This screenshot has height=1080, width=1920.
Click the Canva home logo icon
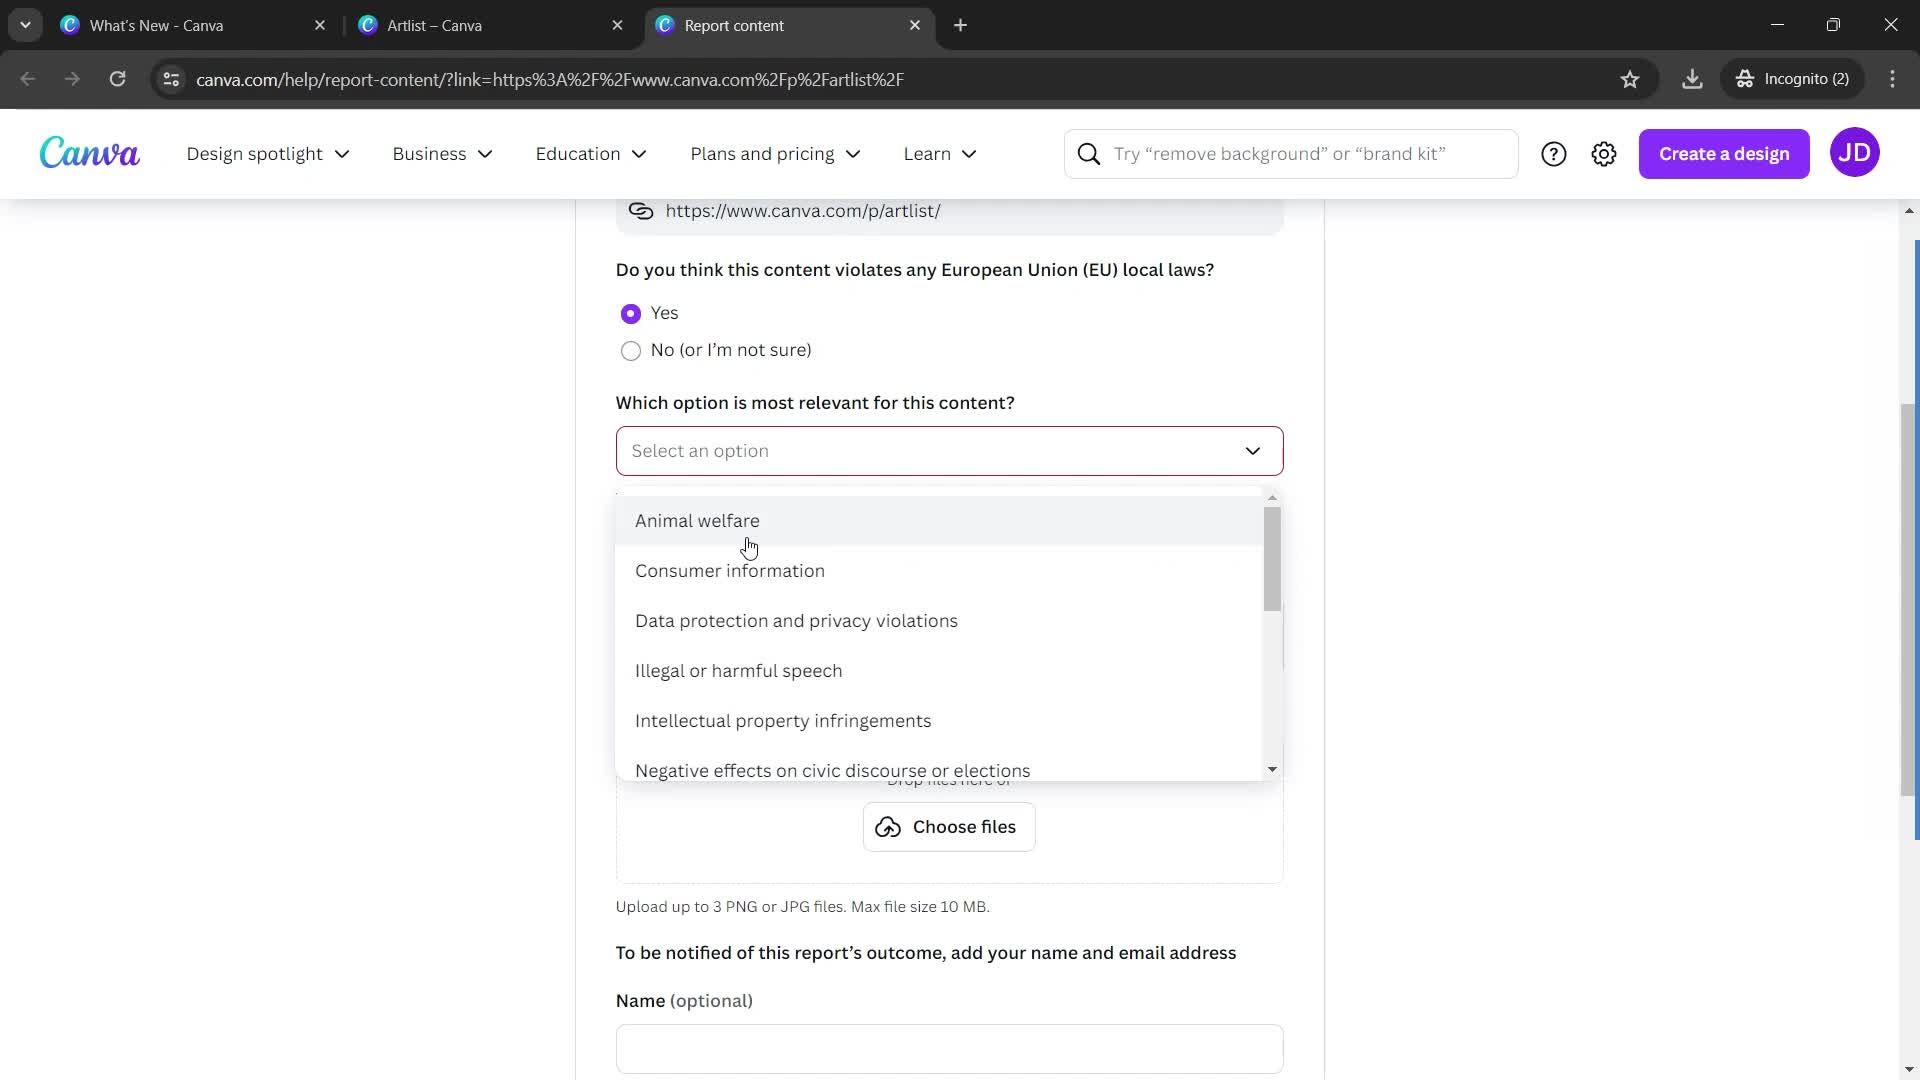[88, 153]
